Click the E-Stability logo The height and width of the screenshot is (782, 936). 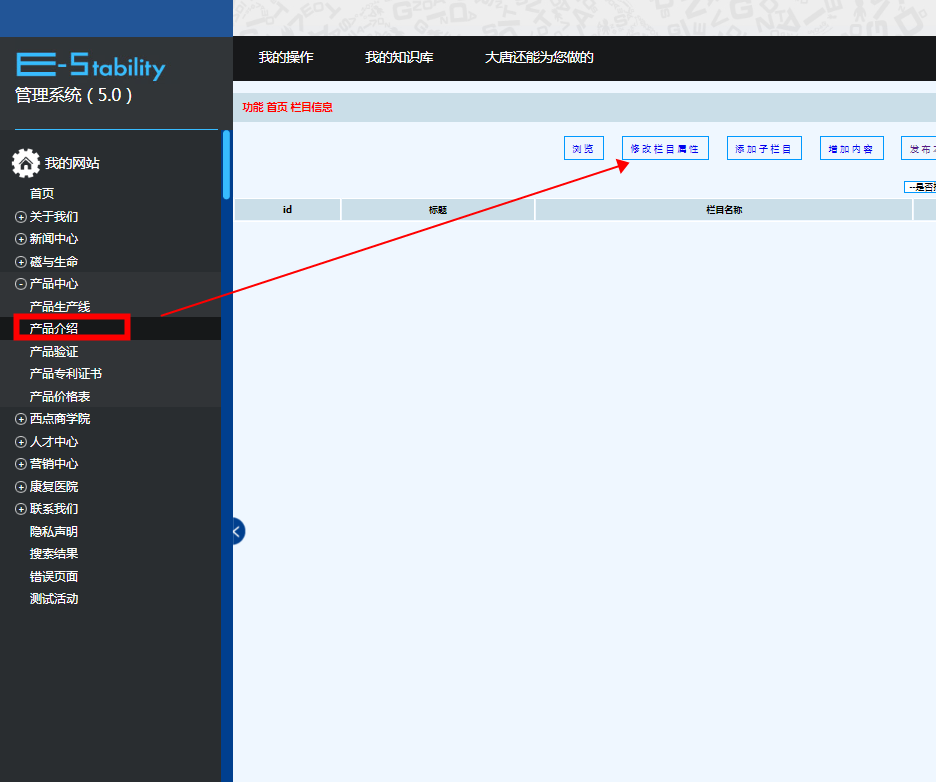coord(90,66)
